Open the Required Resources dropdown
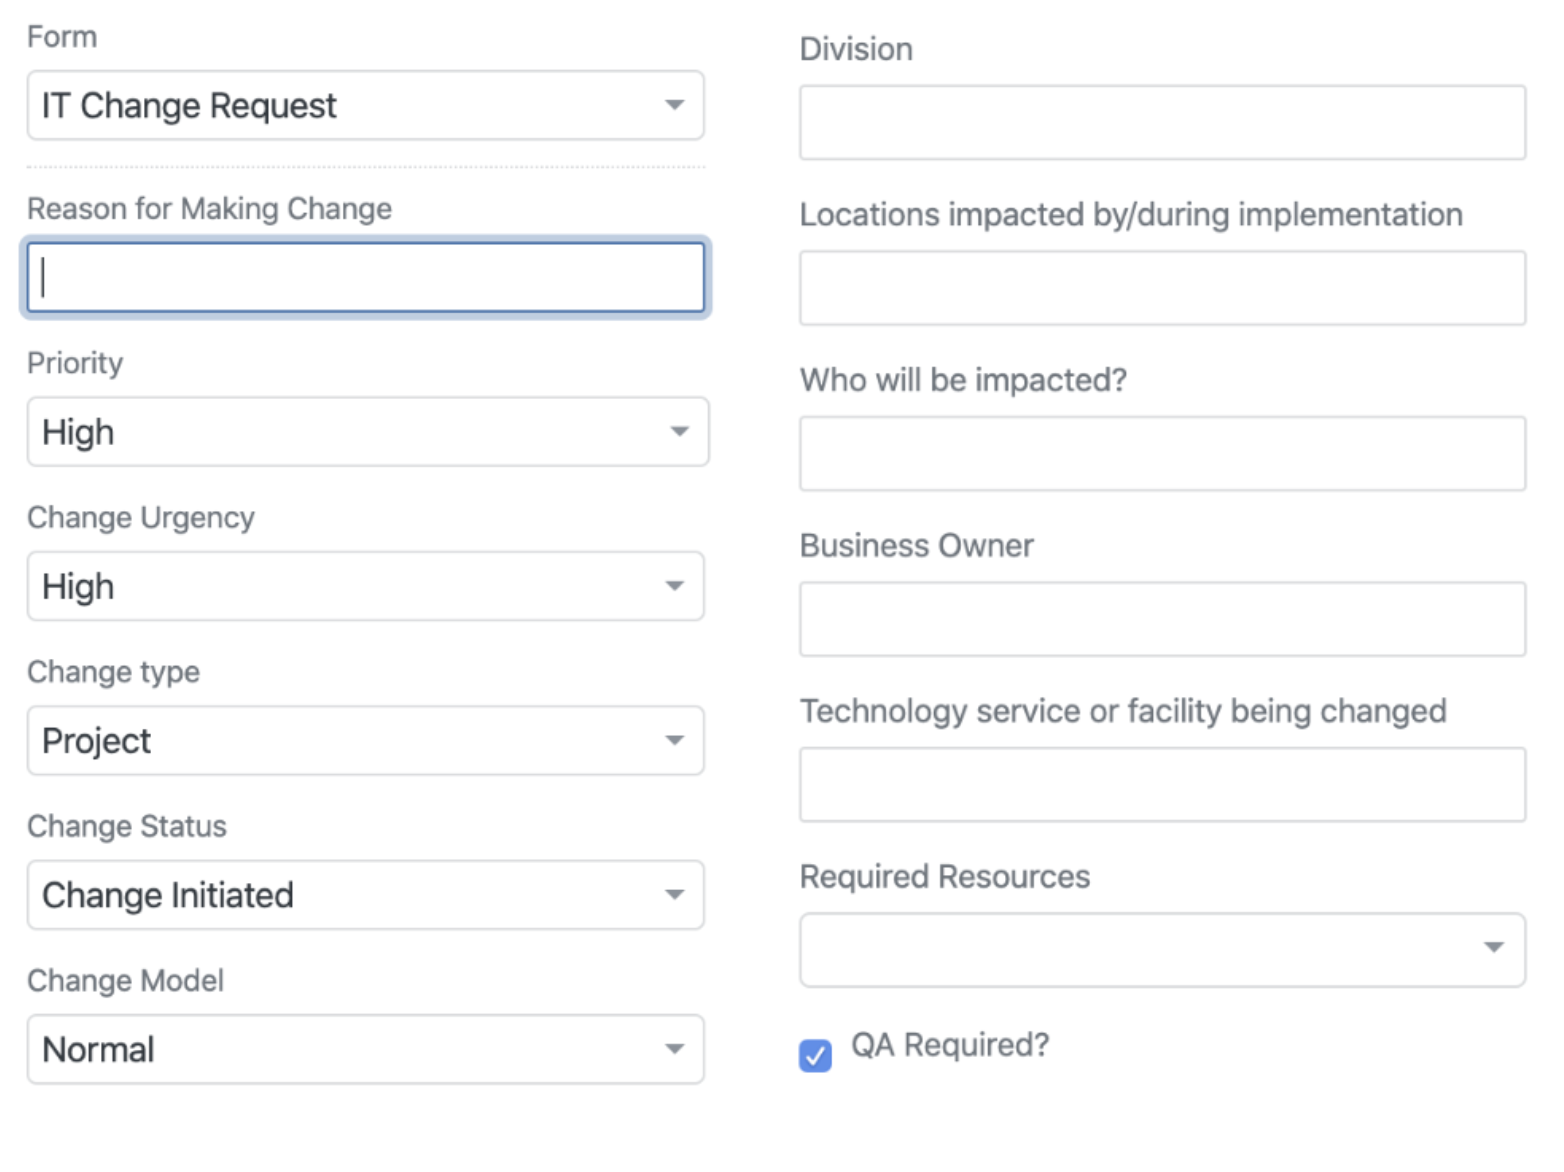 [x=1162, y=950]
